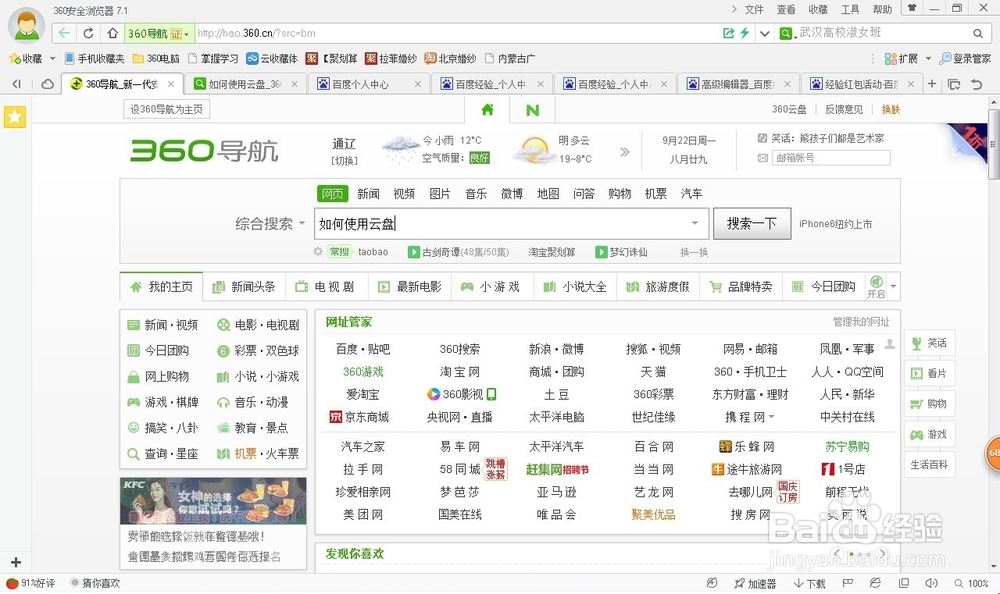This screenshot has width=1000, height=594.
Task: Toggle the 开启 switch on navigation bar
Action: (x=876, y=286)
